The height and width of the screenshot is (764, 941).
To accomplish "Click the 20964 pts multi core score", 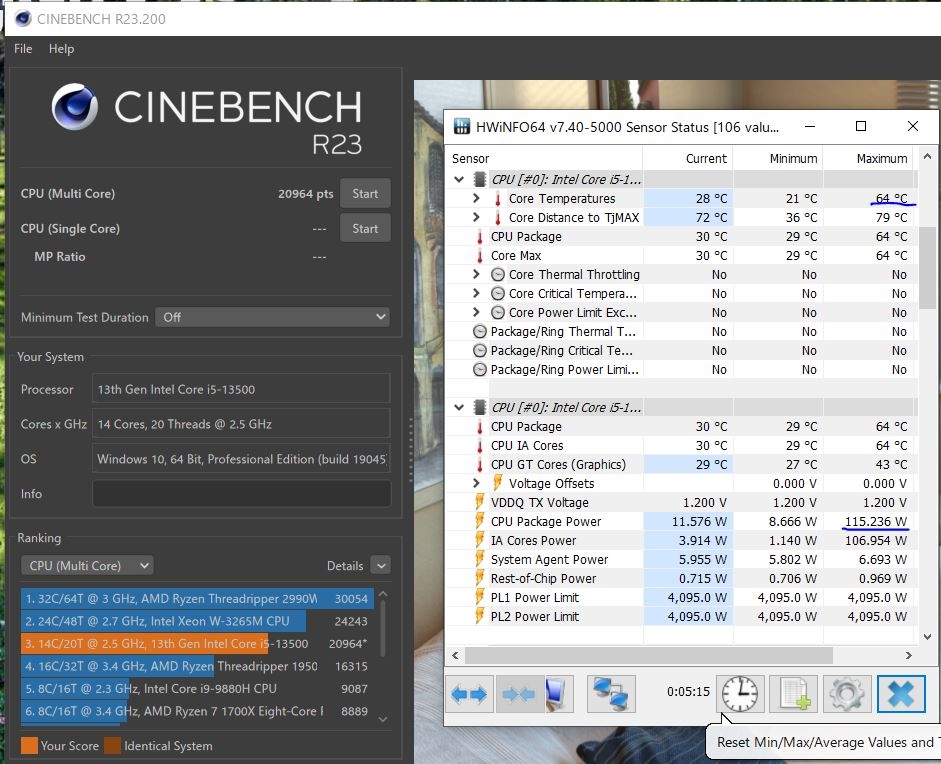I will click(x=305, y=193).
